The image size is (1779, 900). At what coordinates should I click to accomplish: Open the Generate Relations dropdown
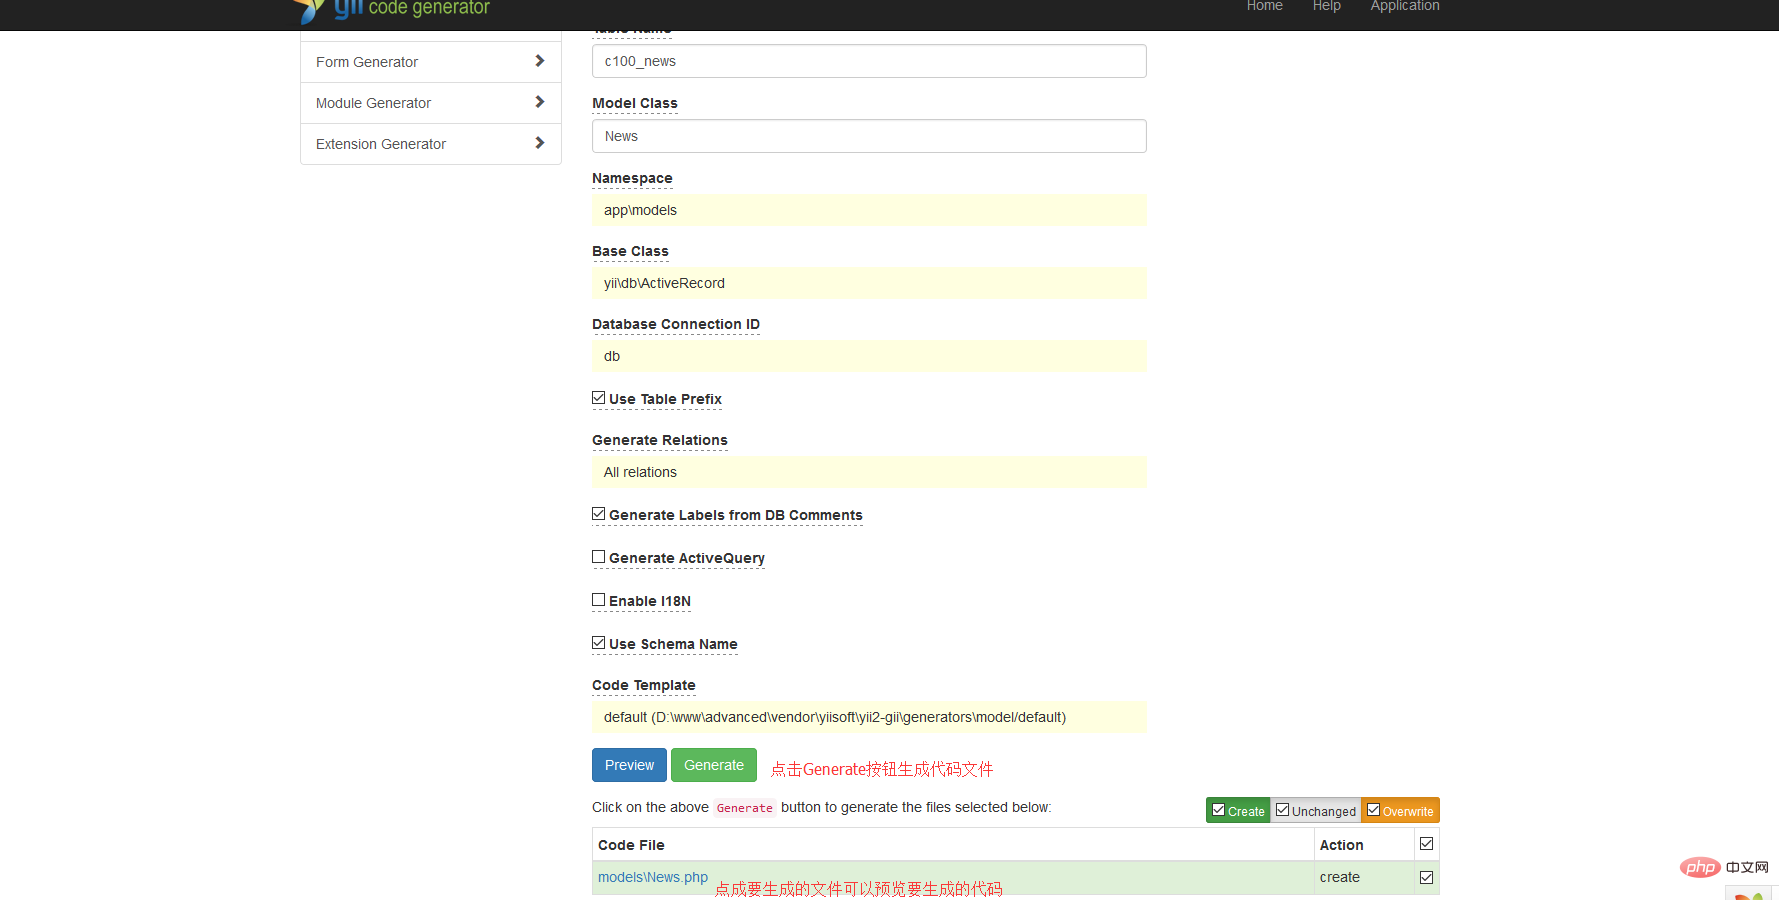(x=869, y=472)
